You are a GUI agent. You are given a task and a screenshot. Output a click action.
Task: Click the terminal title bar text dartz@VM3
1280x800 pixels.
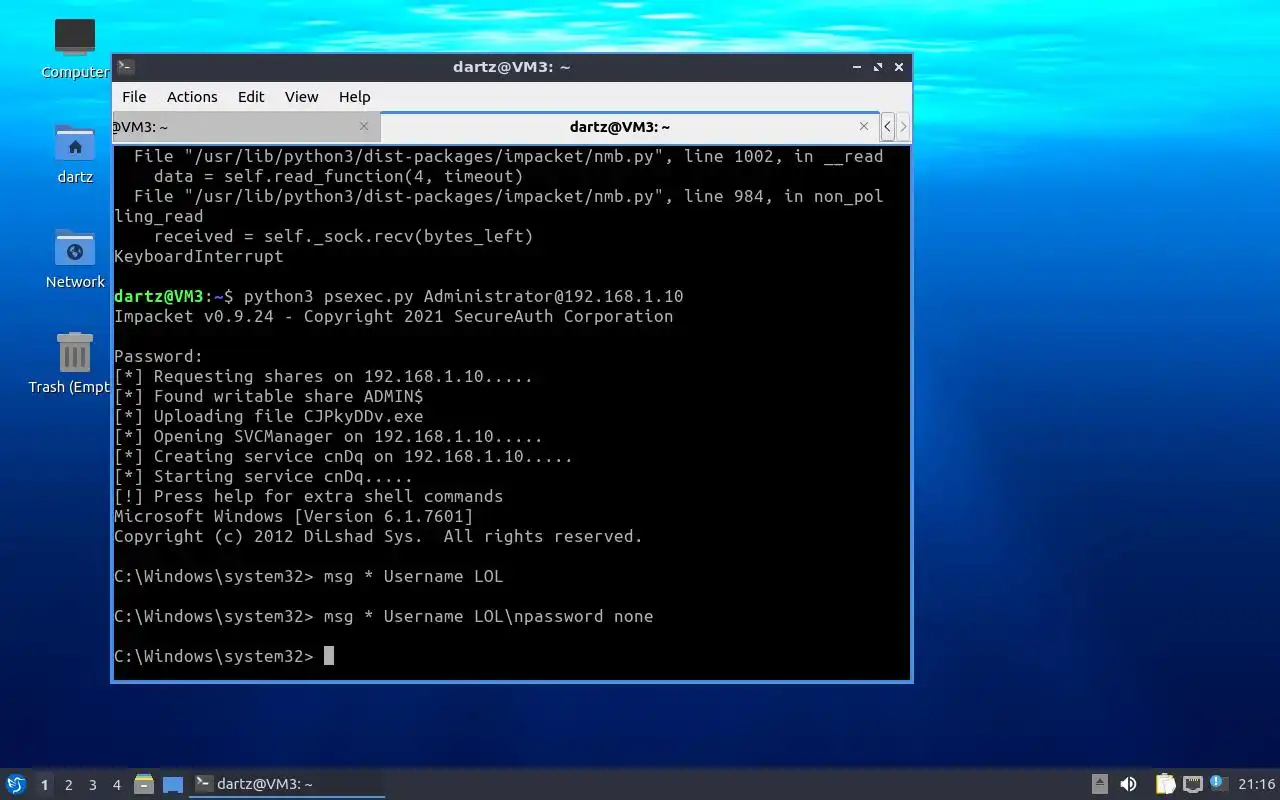pos(511,67)
